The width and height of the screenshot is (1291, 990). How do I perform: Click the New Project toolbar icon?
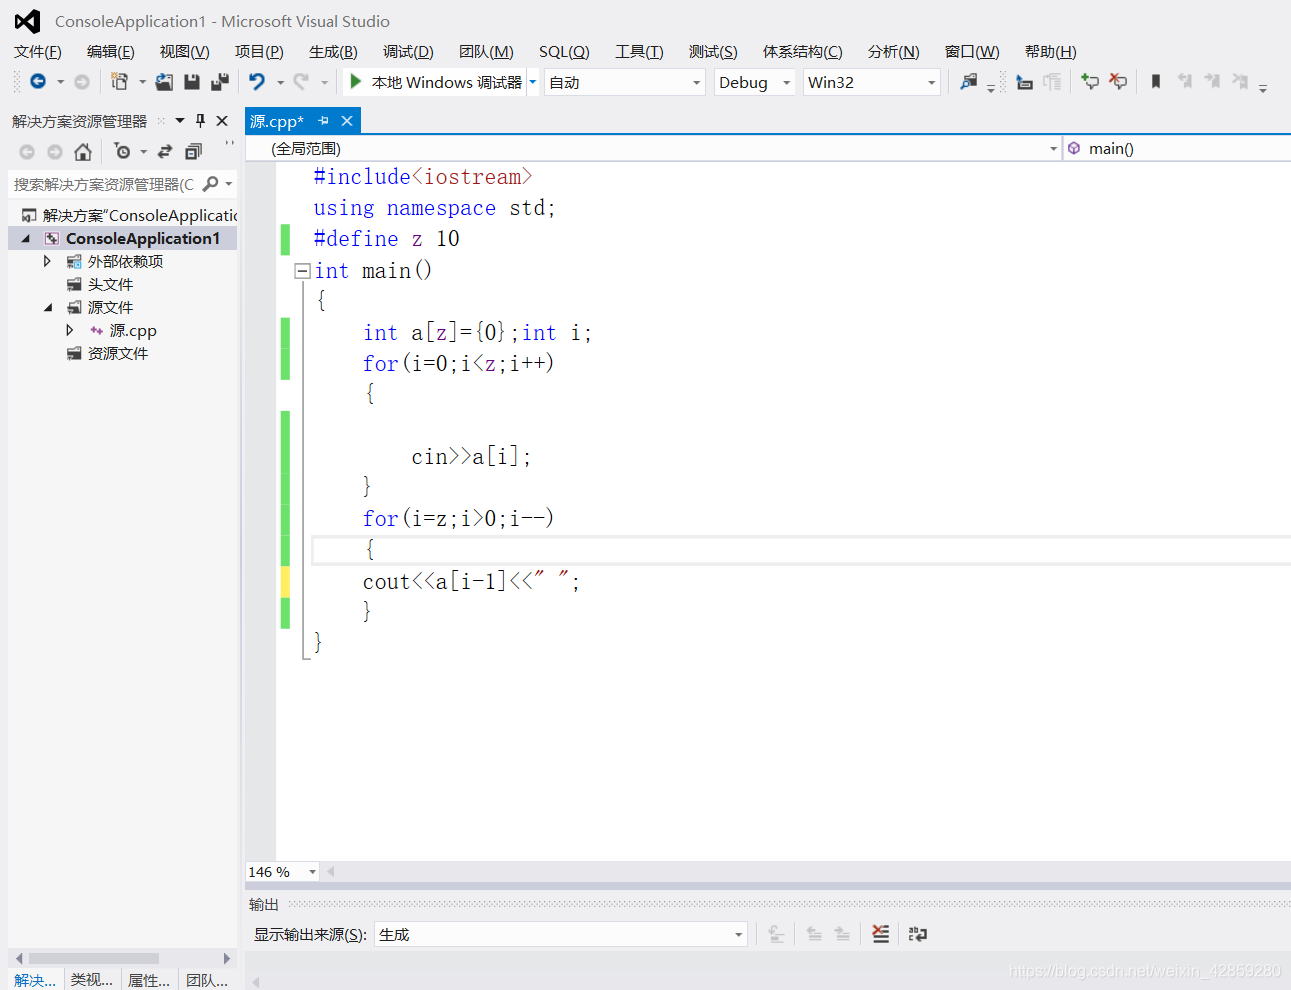[x=119, y=82]
